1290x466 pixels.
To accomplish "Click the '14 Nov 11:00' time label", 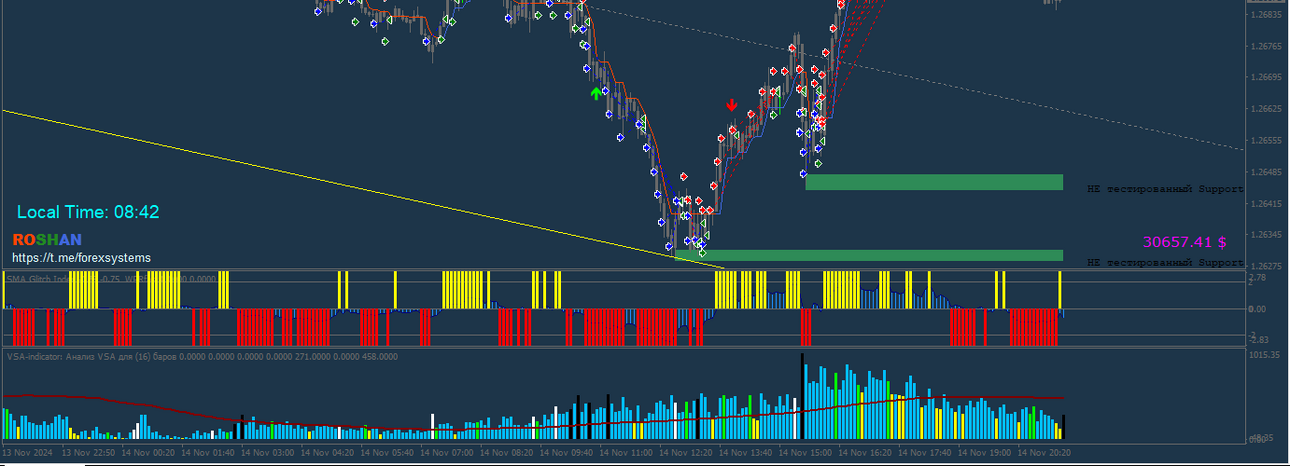I will (x=626, y=452).
